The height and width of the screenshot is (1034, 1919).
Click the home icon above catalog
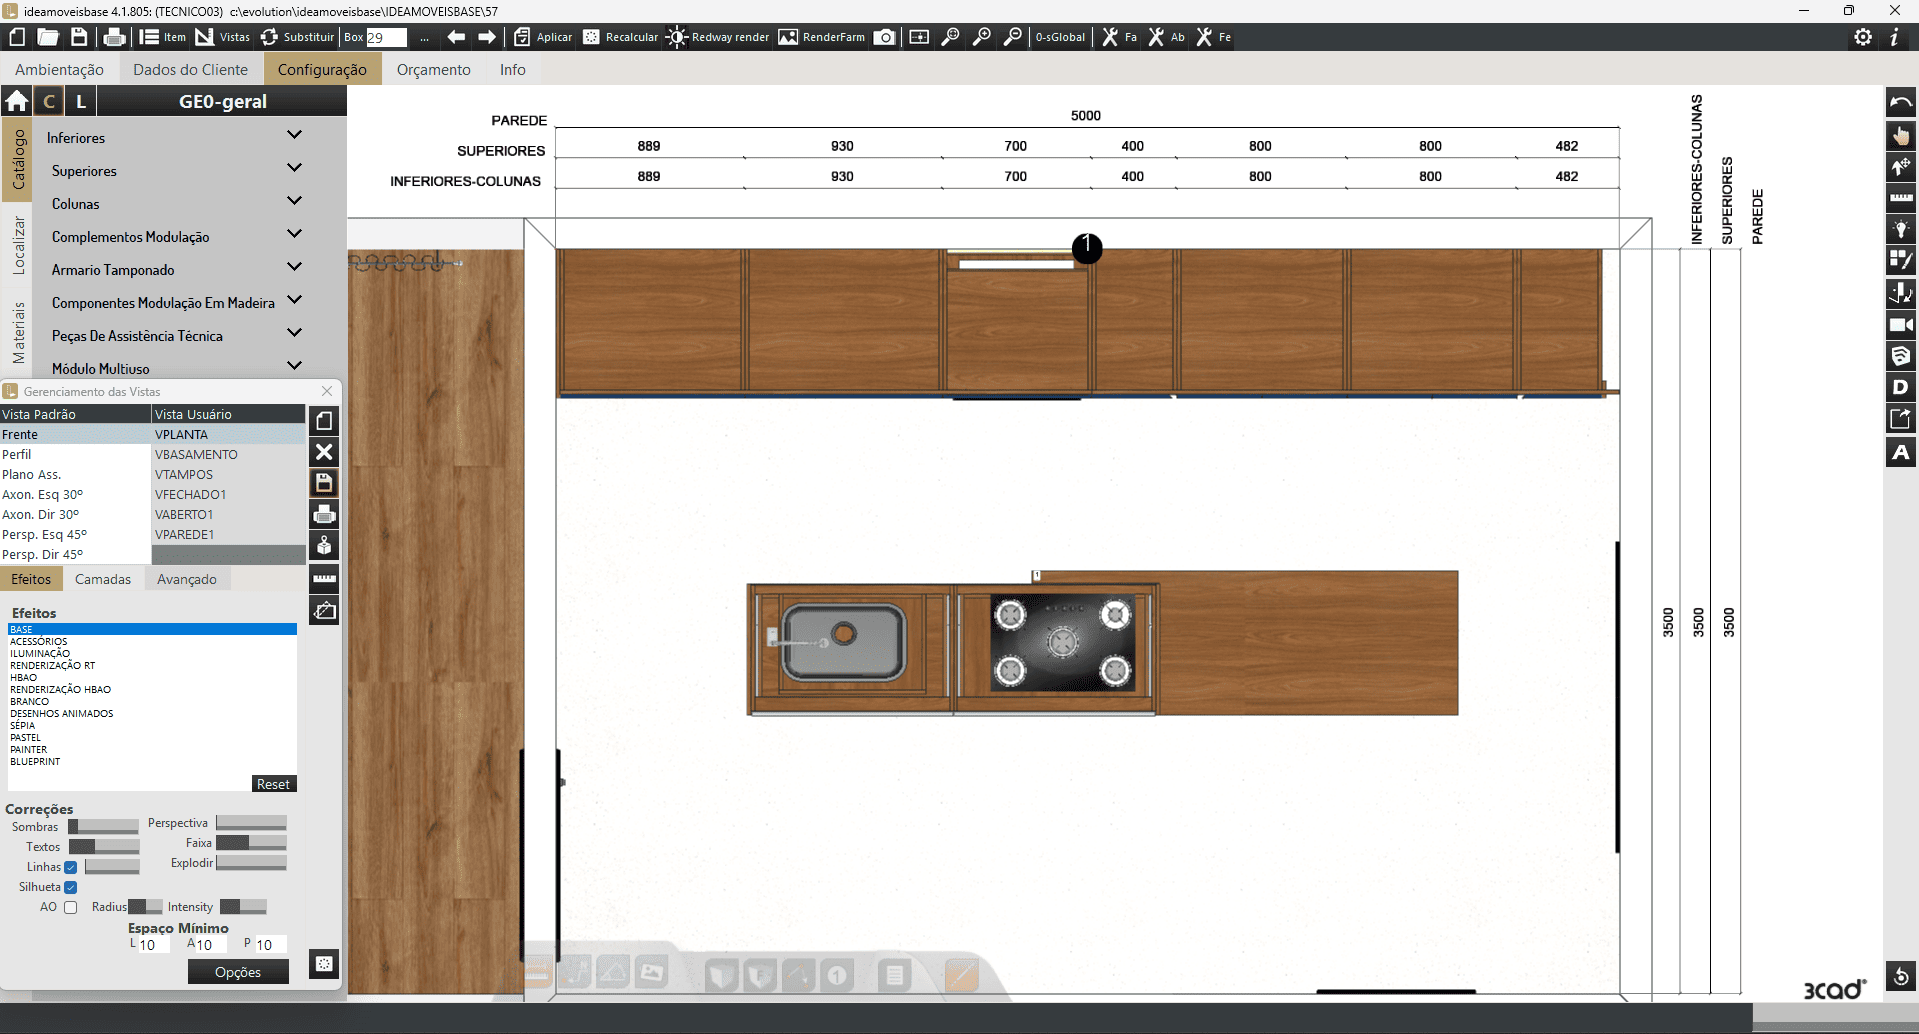(17, 101)
